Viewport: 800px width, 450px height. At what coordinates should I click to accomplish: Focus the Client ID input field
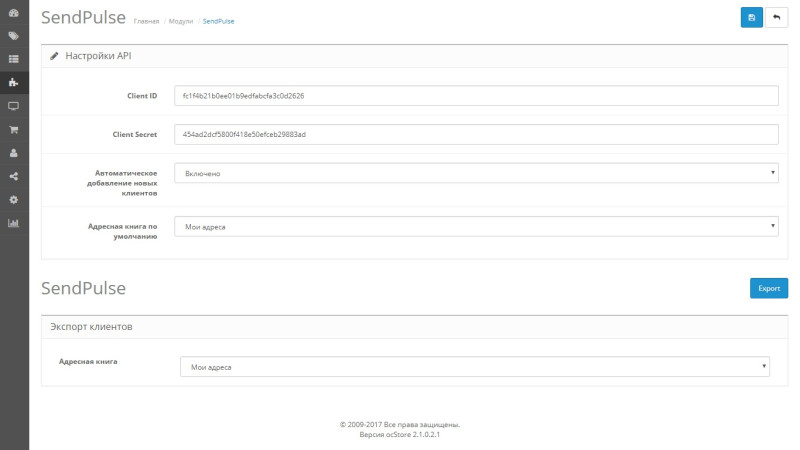point(477,95)
